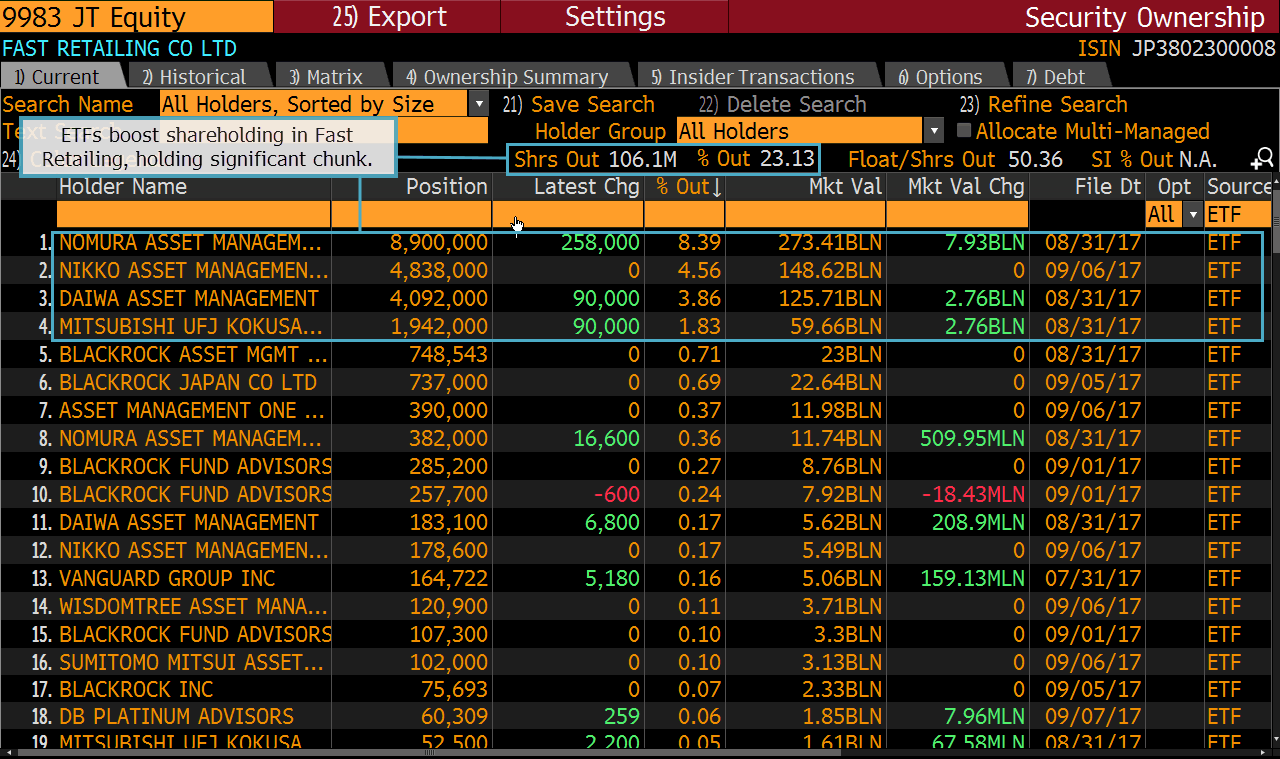This screenshot has width=1280, height=759.
Task: Open the Search Name dropdown arrow
Action: [x=479, y=104]
